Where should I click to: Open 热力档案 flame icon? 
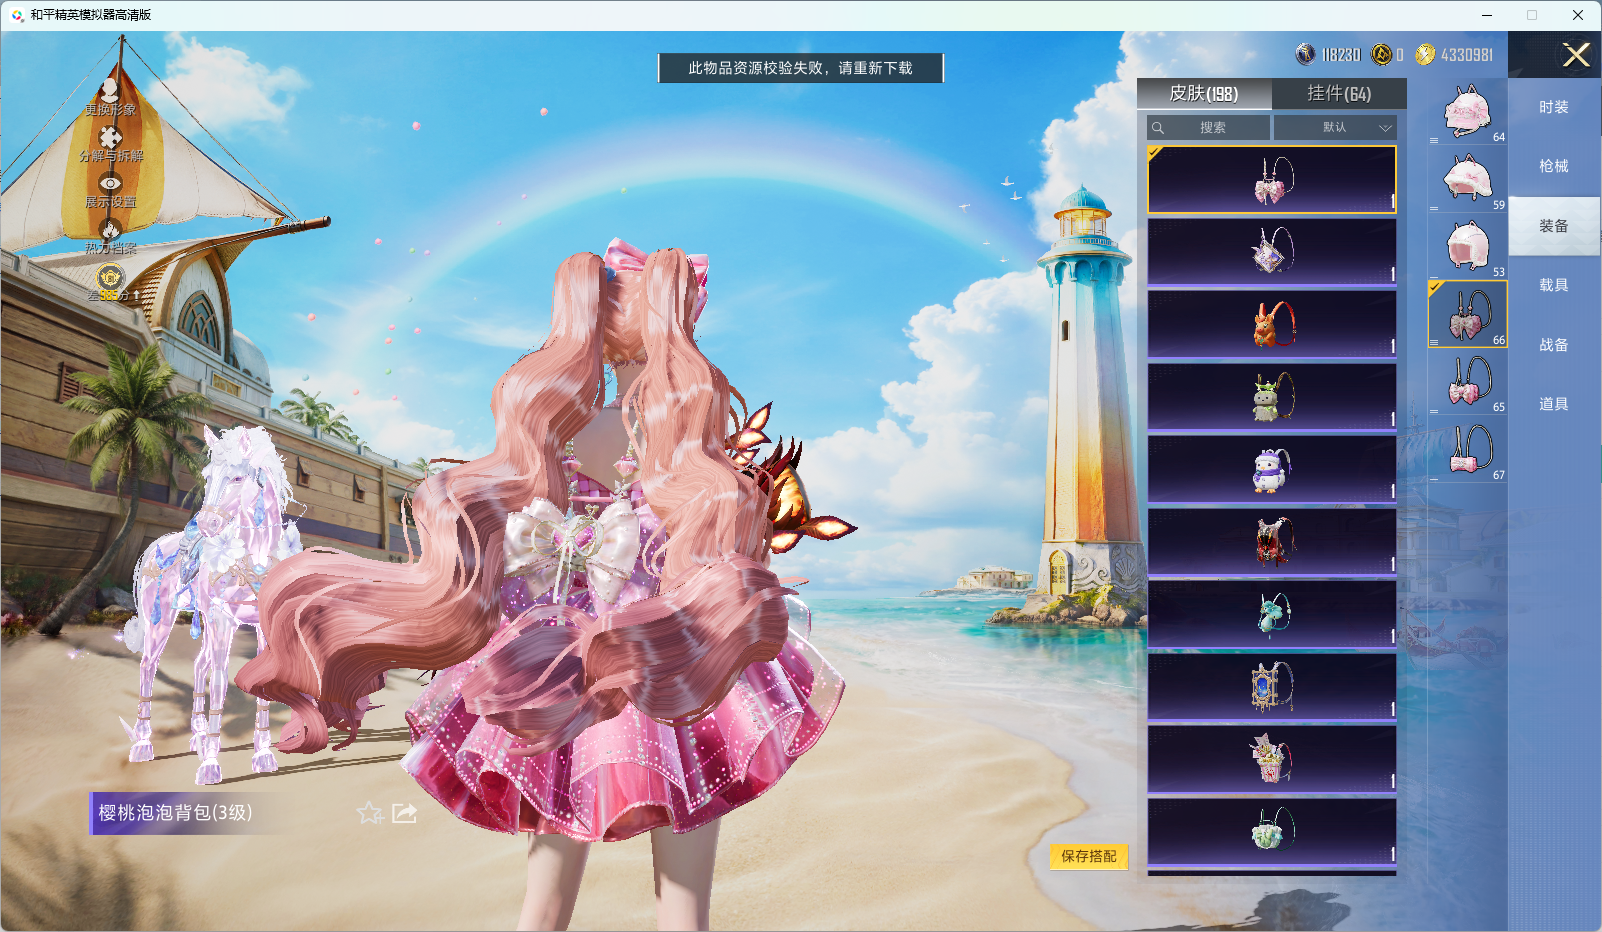(x=110, y=229)
